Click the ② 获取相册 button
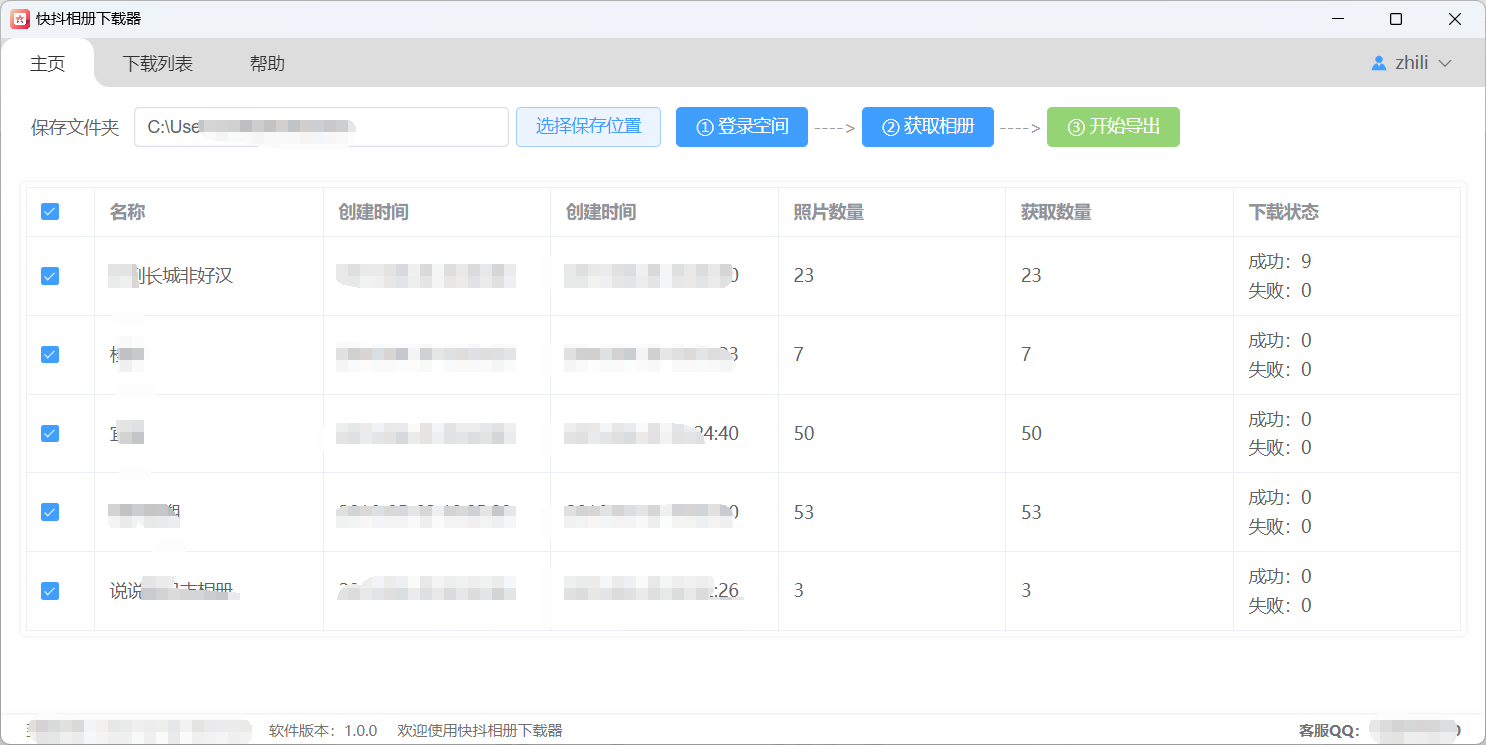Viewport: 1486px width, 745px height. 928,127
